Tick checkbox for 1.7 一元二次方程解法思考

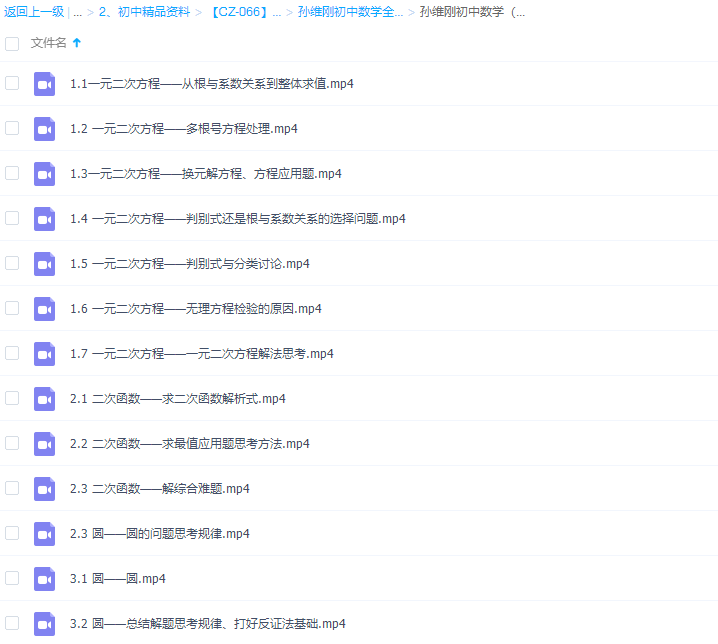point(12,353)
